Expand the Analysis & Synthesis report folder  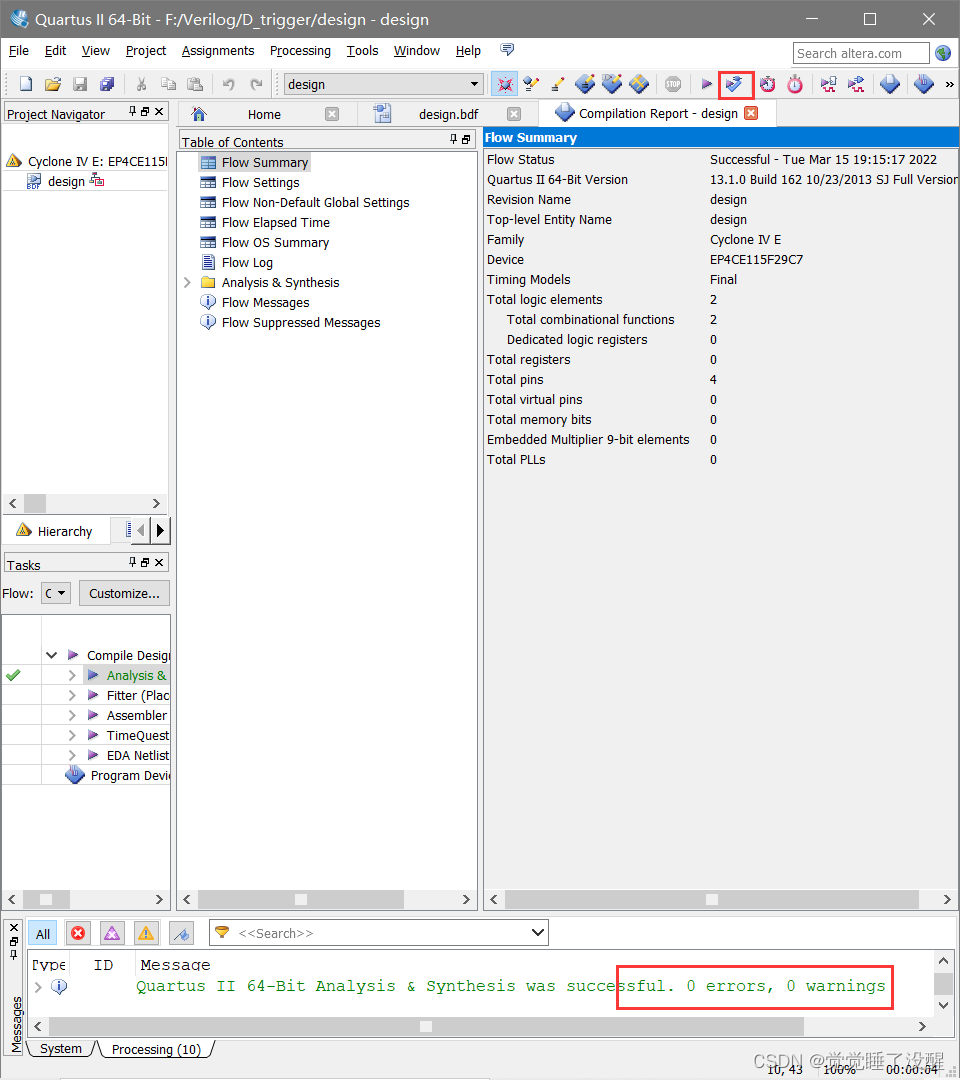click(x=187, y=282)
